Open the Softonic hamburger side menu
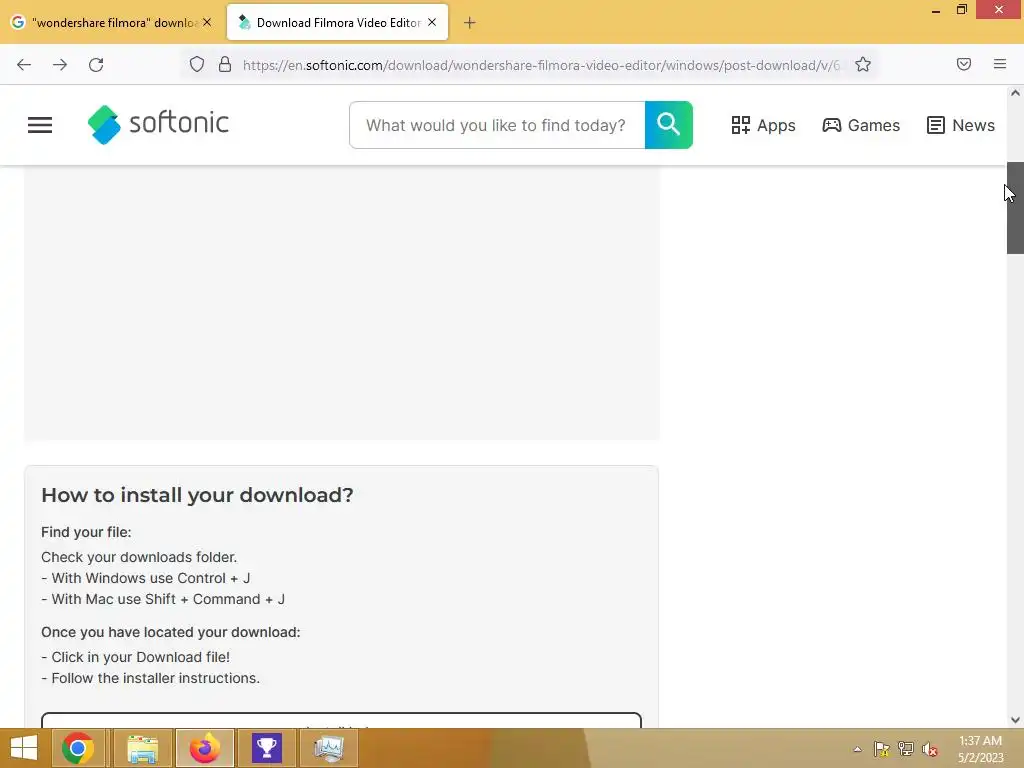 [40, 125]
